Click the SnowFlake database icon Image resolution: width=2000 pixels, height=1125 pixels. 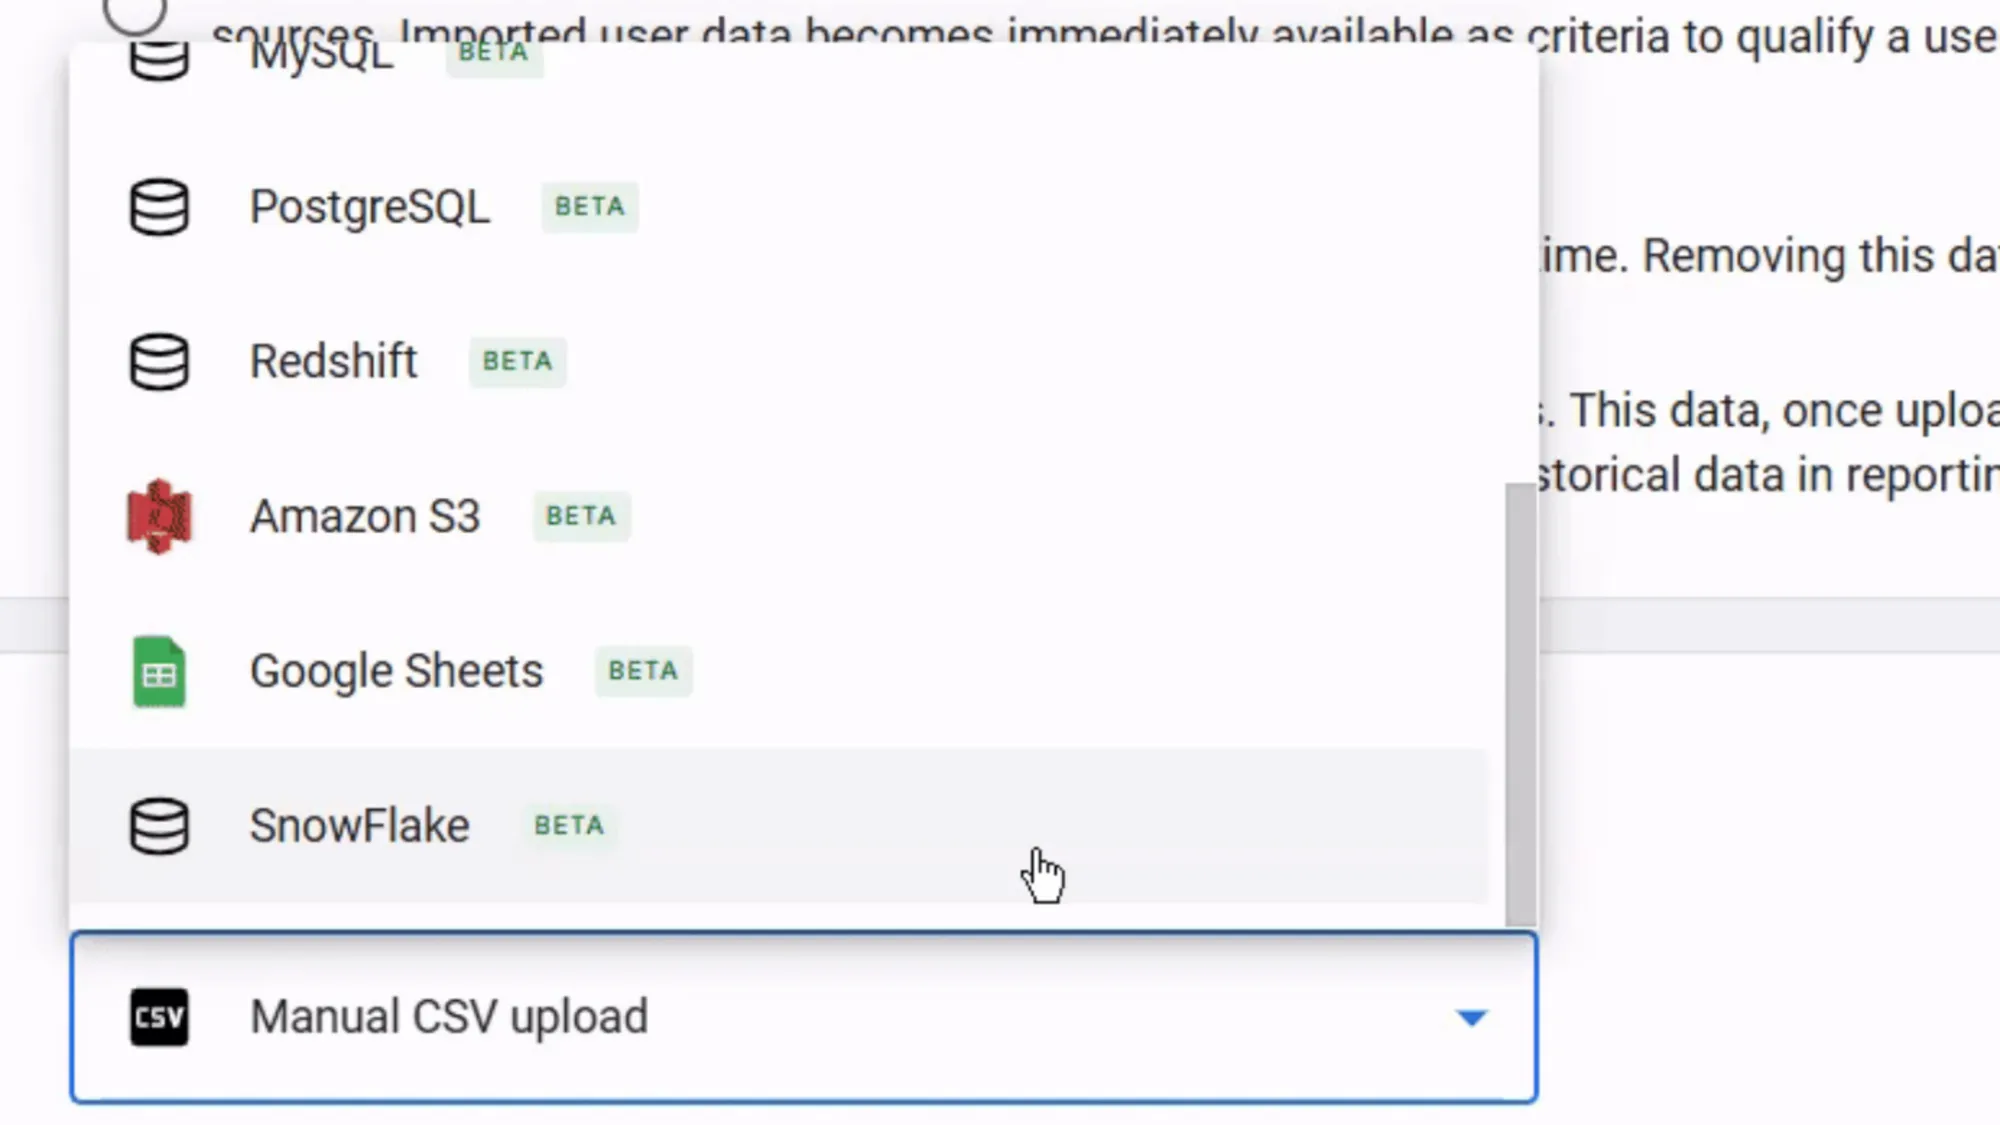coord(158,825)
